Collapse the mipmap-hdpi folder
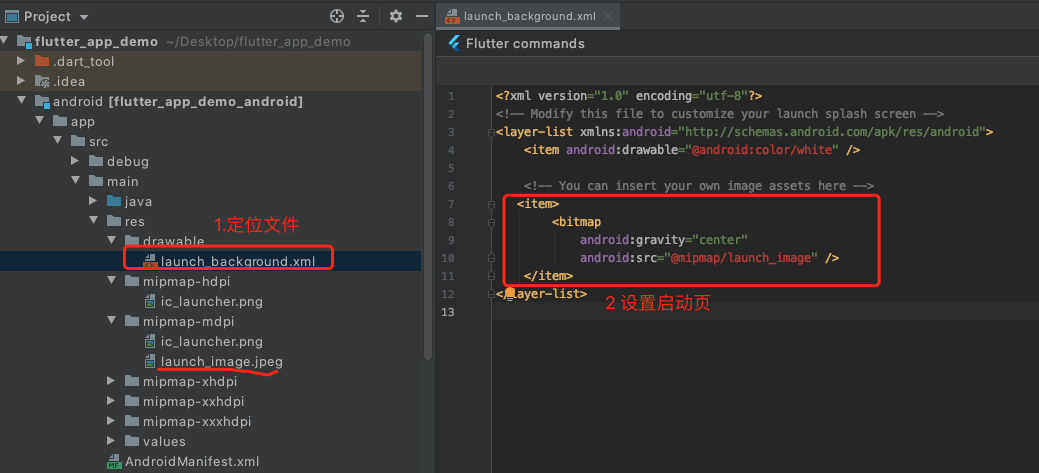 111,281
